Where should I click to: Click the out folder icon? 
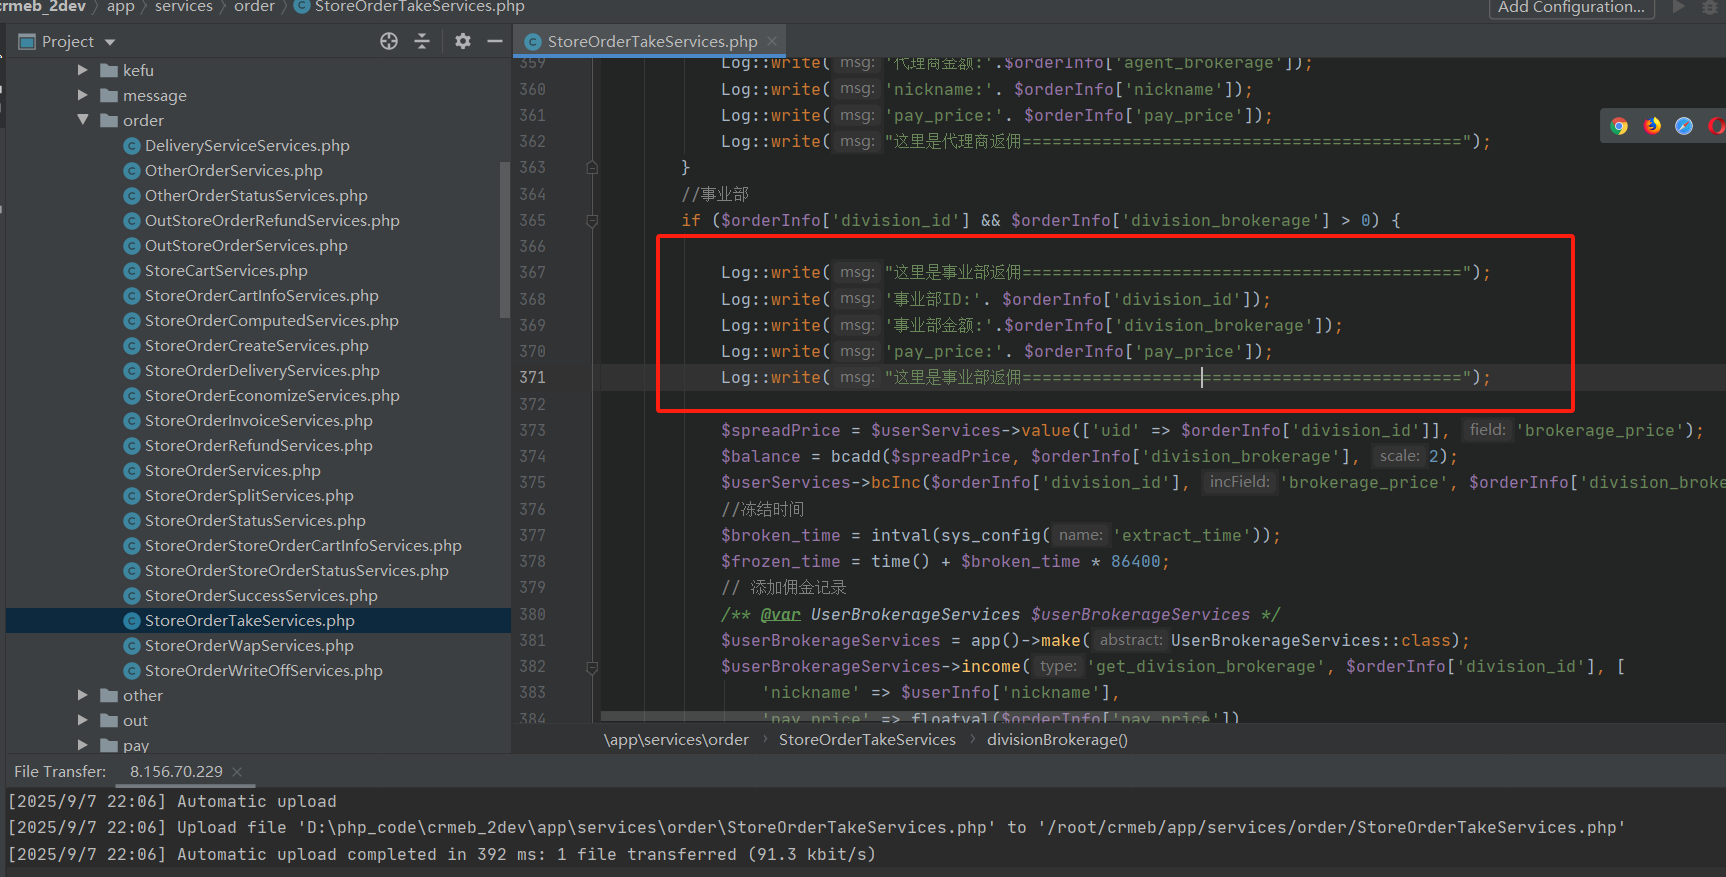point(109,720)
